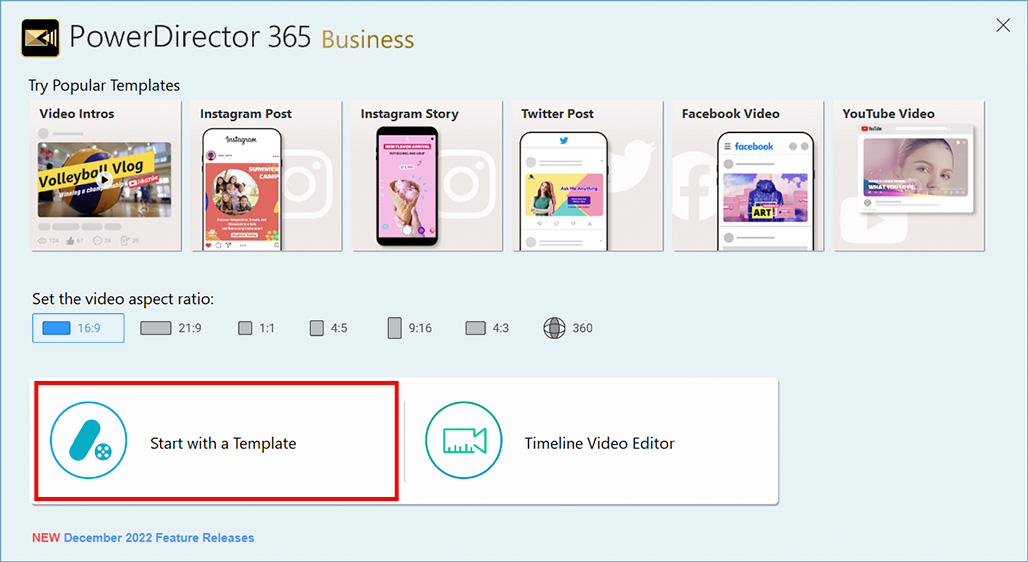Open the Video Intros template

106,176
